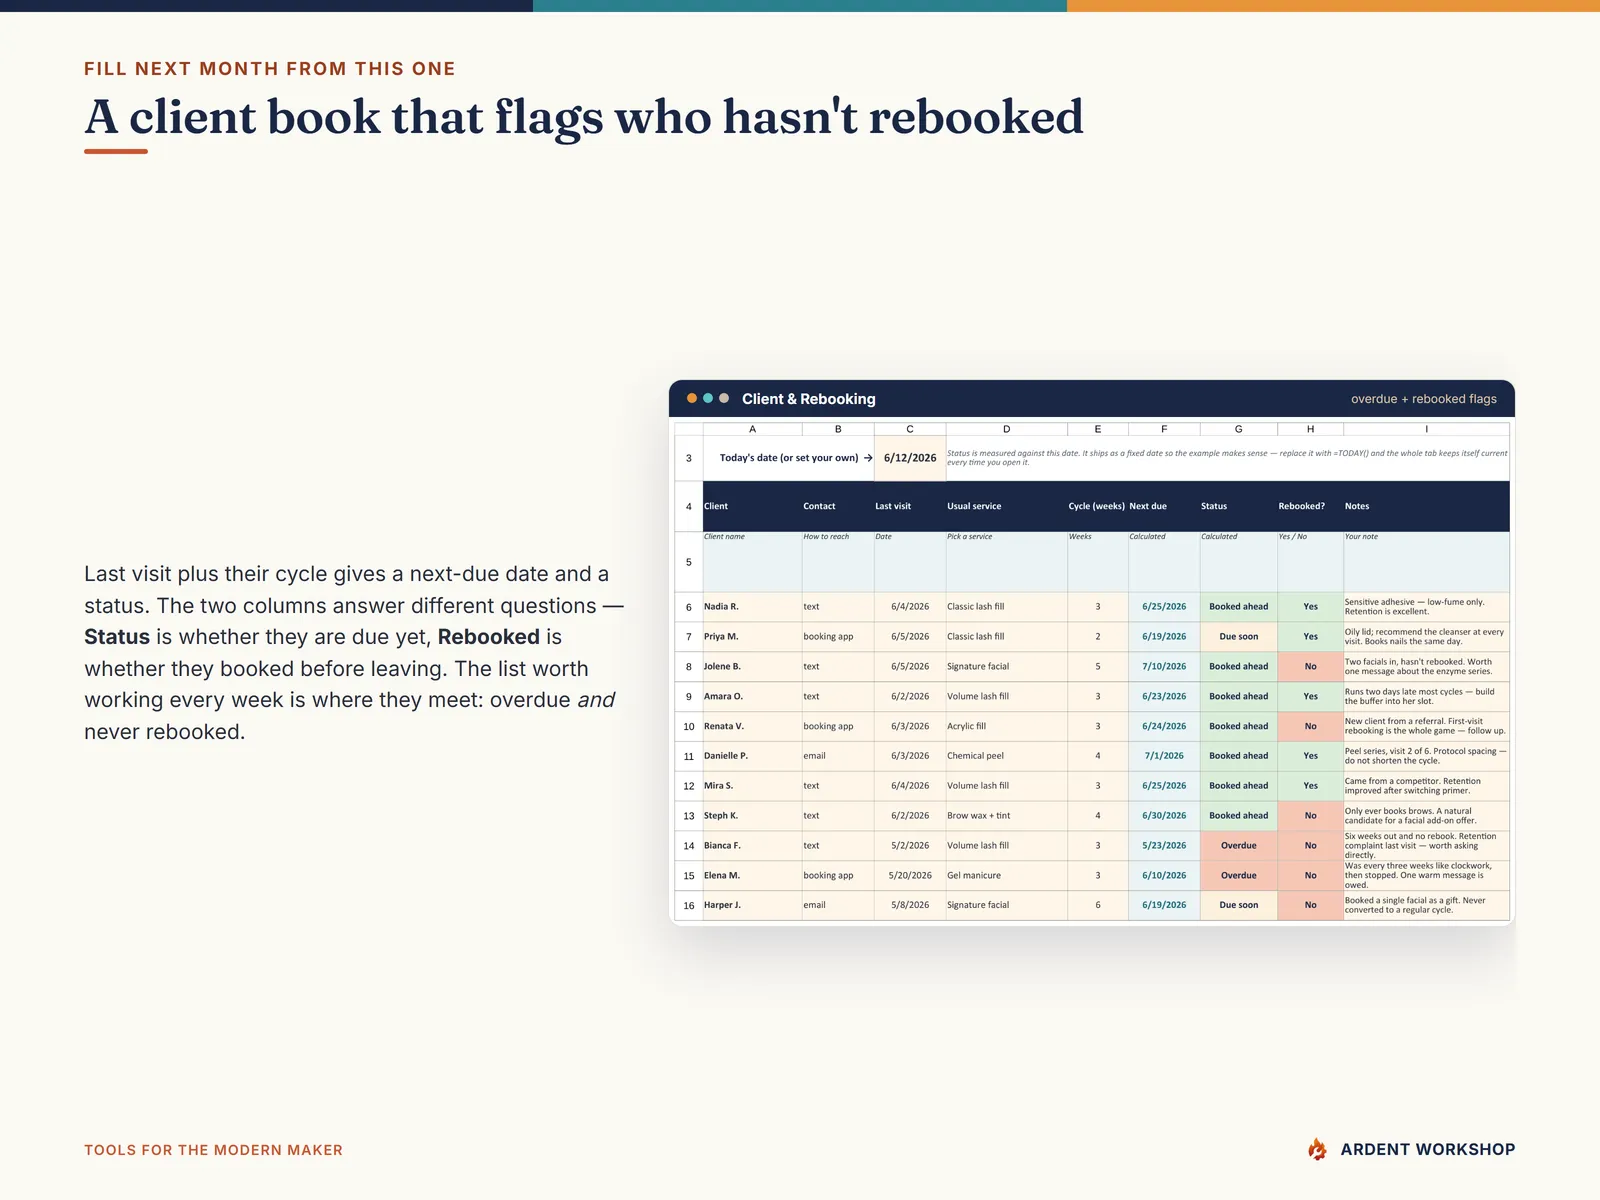Select column G header
Viewport: 1600px width, 1200px height.
(1239, 429)
